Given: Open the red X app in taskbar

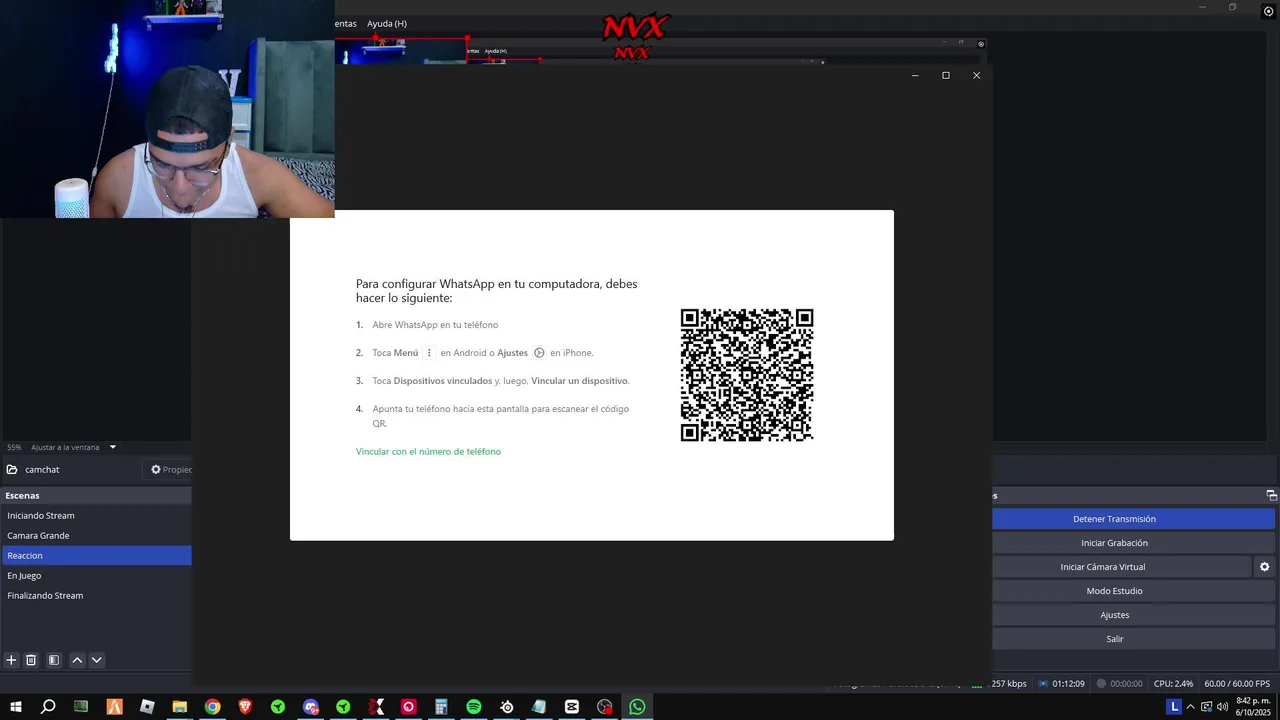Looking at the screenshot, I should 376,707.
